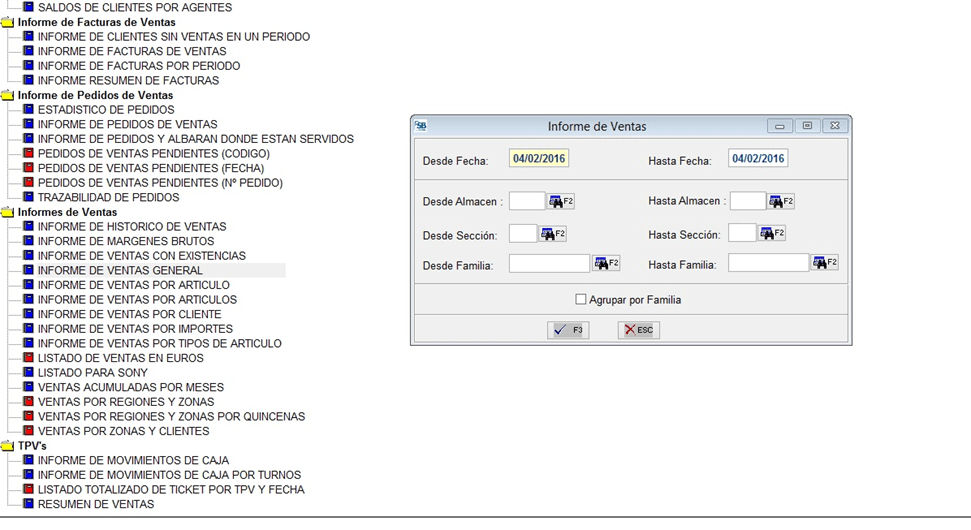Collapse Informe de Facturas de Ventas folder
Image resolution: width=971 pixels, height=530 pixels.
(8, 22)
